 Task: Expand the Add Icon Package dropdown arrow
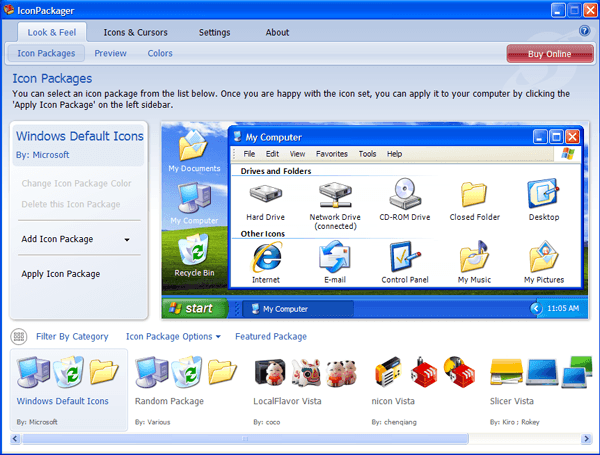[x=127, y=240]
